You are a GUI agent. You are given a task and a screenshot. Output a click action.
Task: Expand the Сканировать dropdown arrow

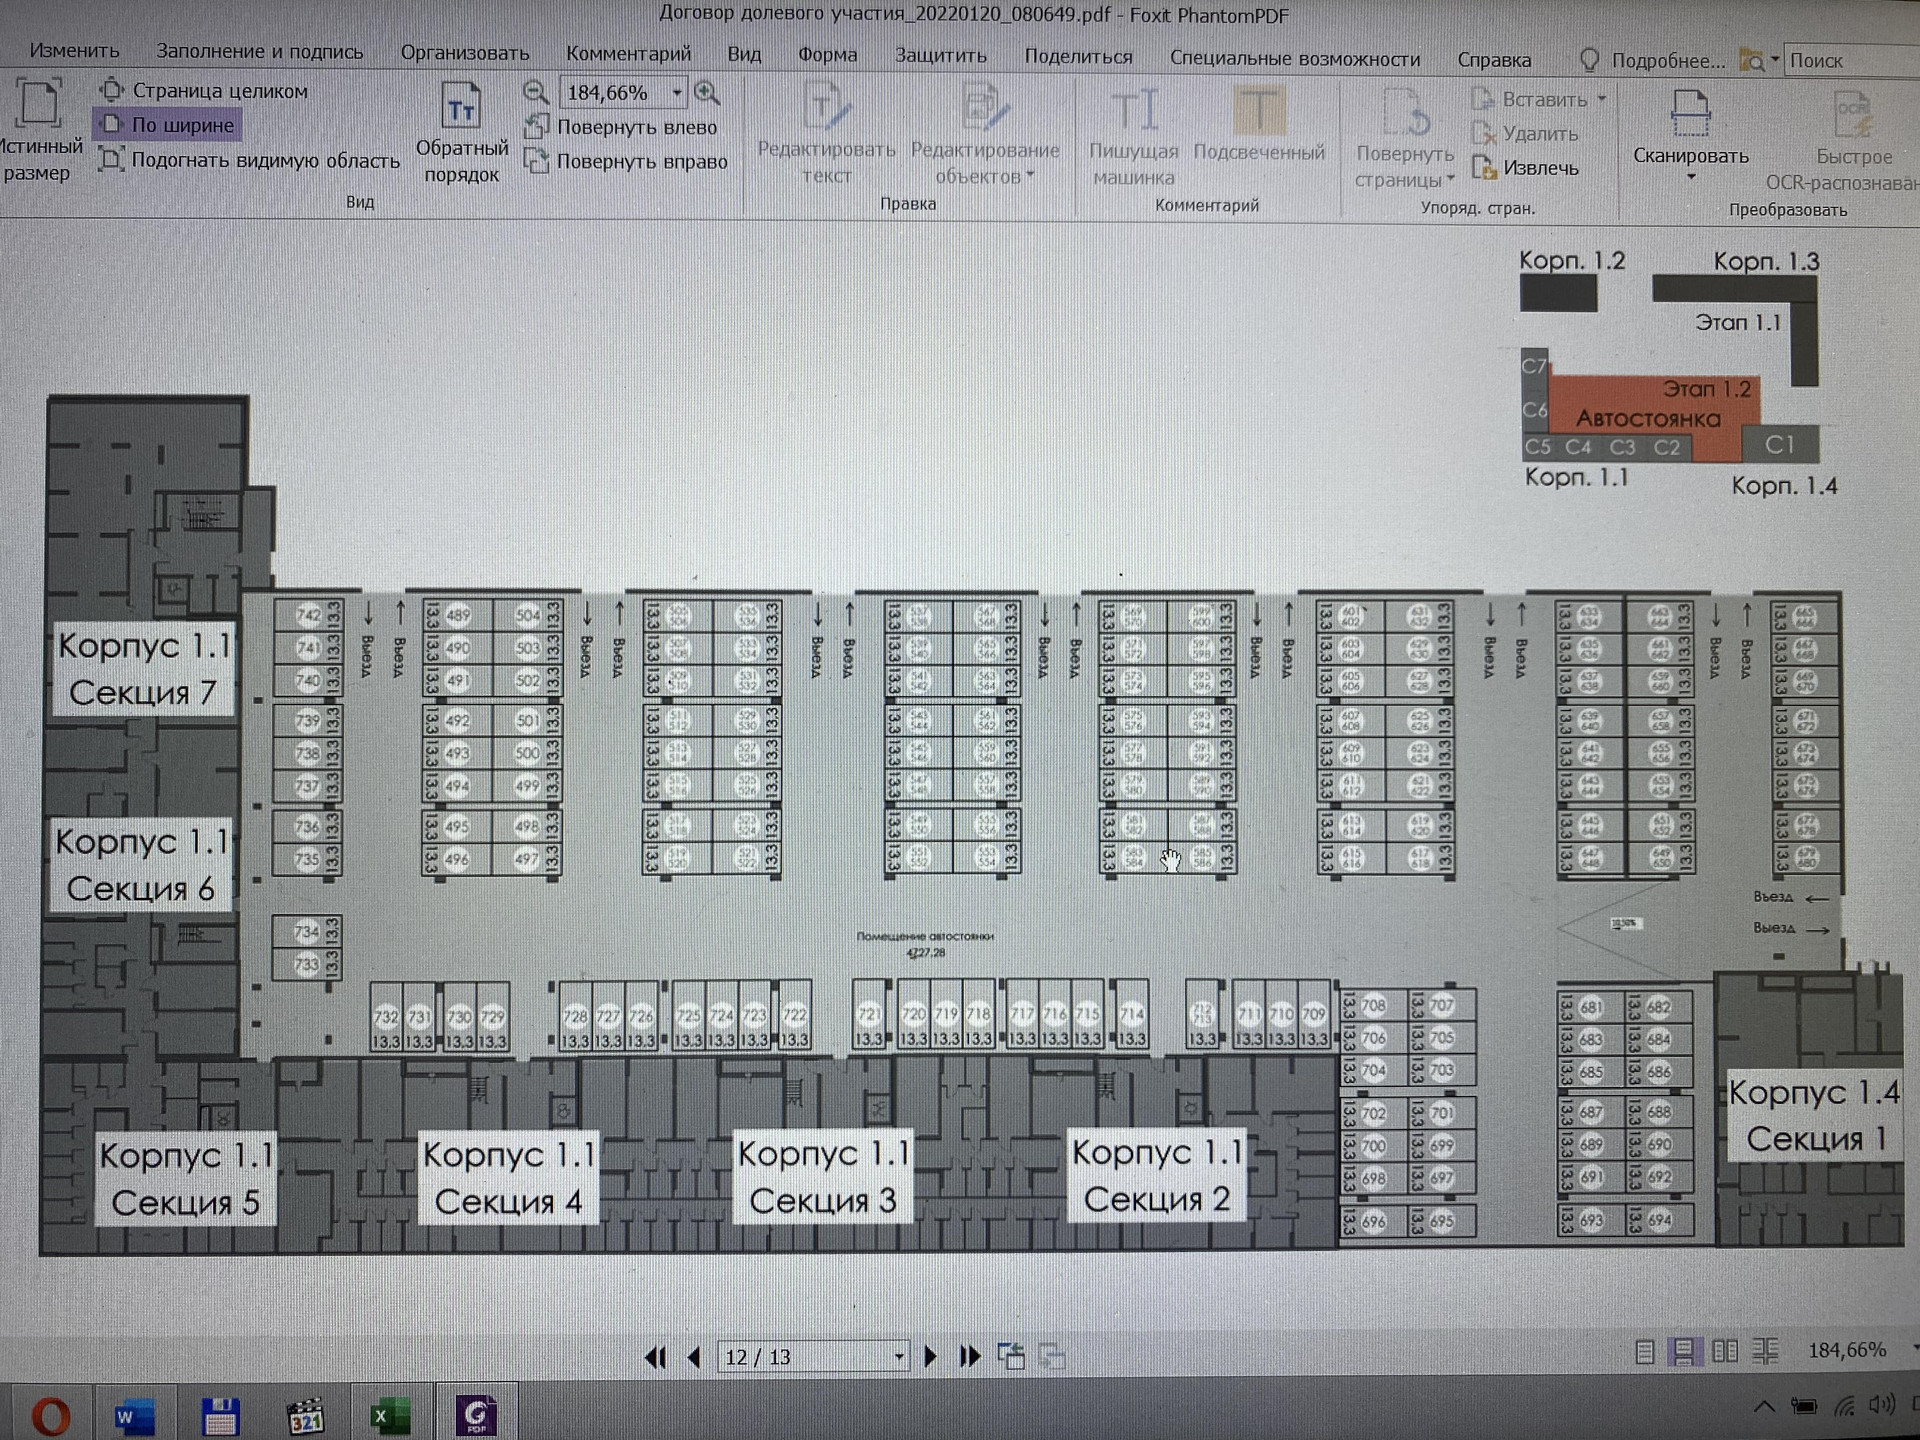point(1691,178)
